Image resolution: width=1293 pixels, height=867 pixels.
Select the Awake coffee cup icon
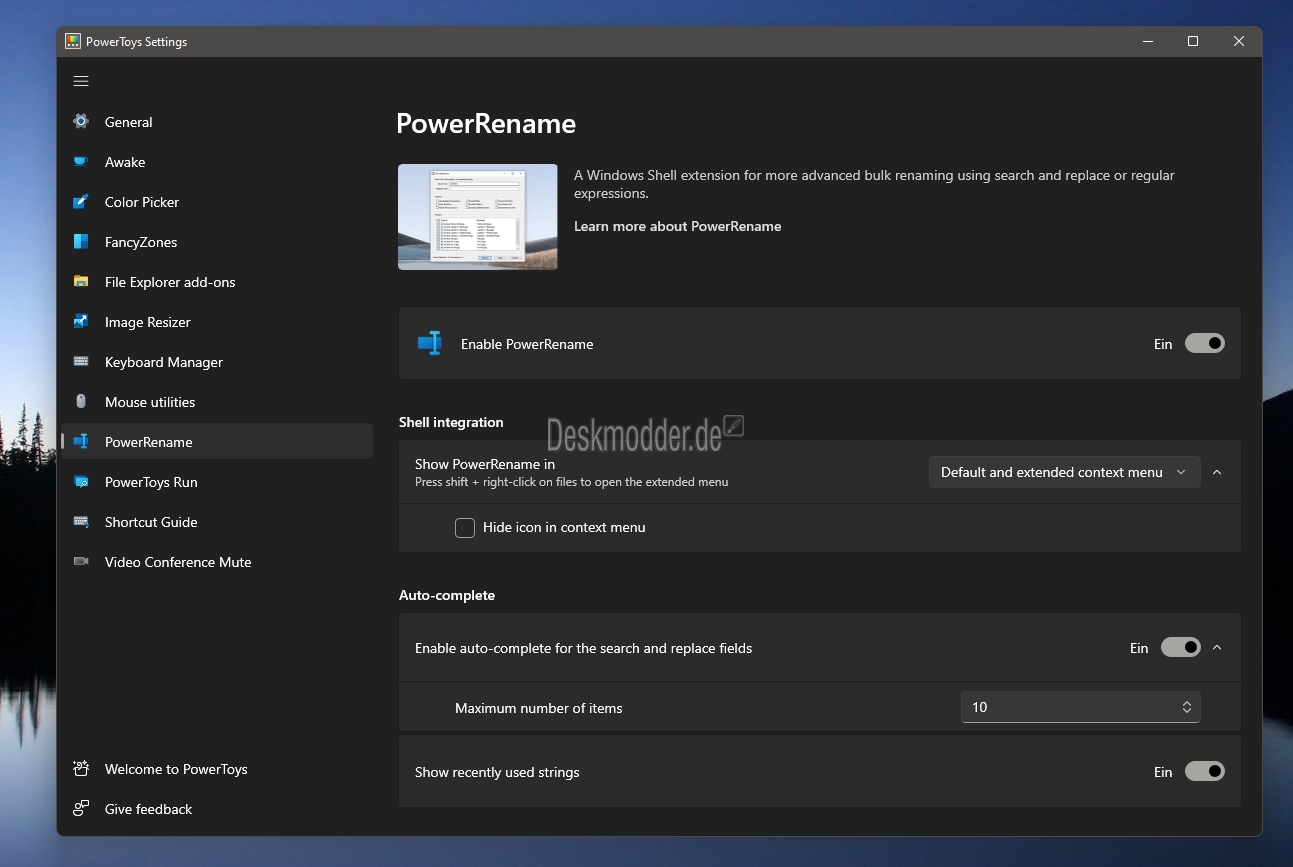pyautogui.click(x=81, y=162)
